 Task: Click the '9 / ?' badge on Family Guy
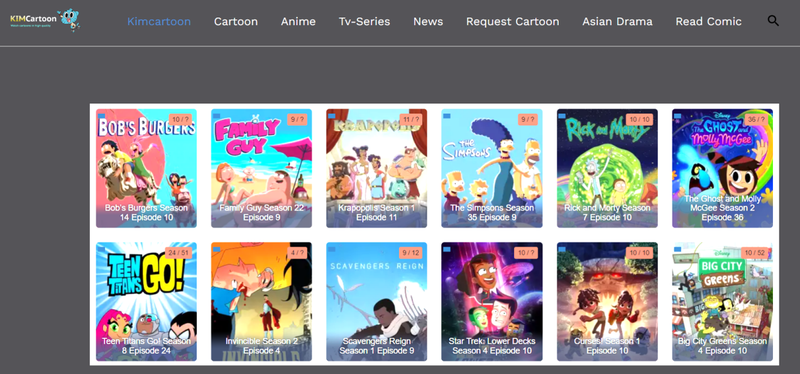coord(297,119)
